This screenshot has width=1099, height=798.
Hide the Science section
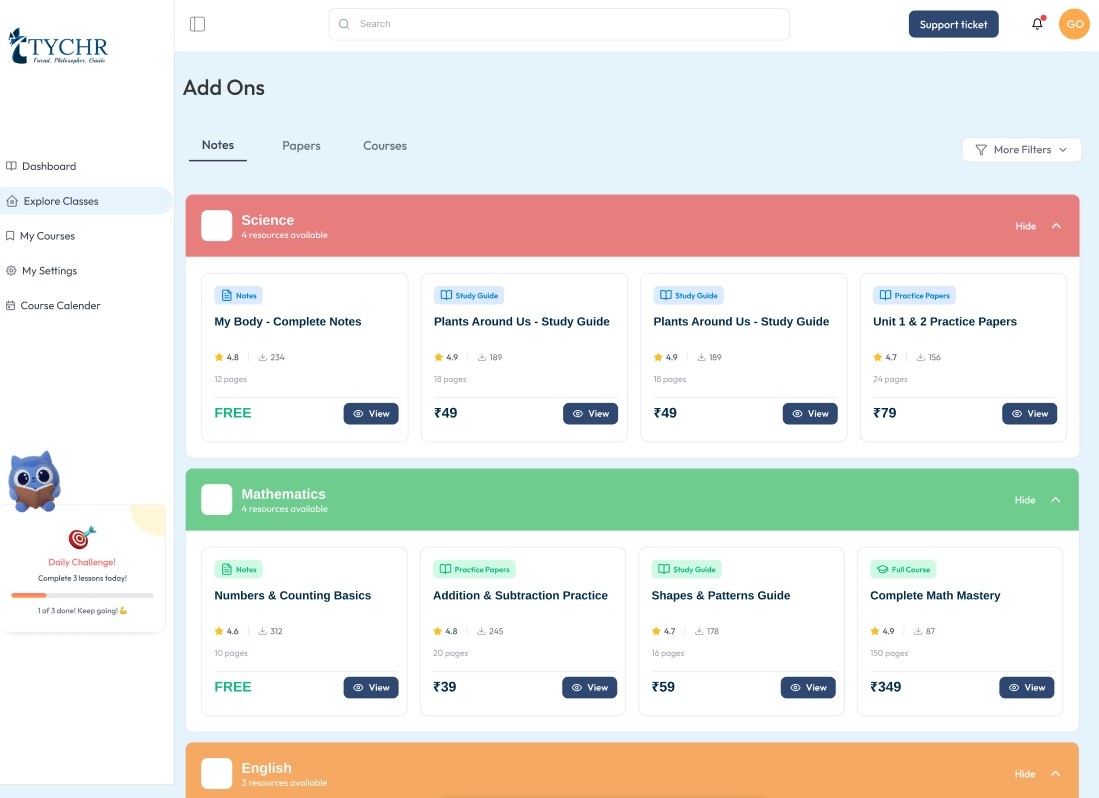(x=1025, y=226)
